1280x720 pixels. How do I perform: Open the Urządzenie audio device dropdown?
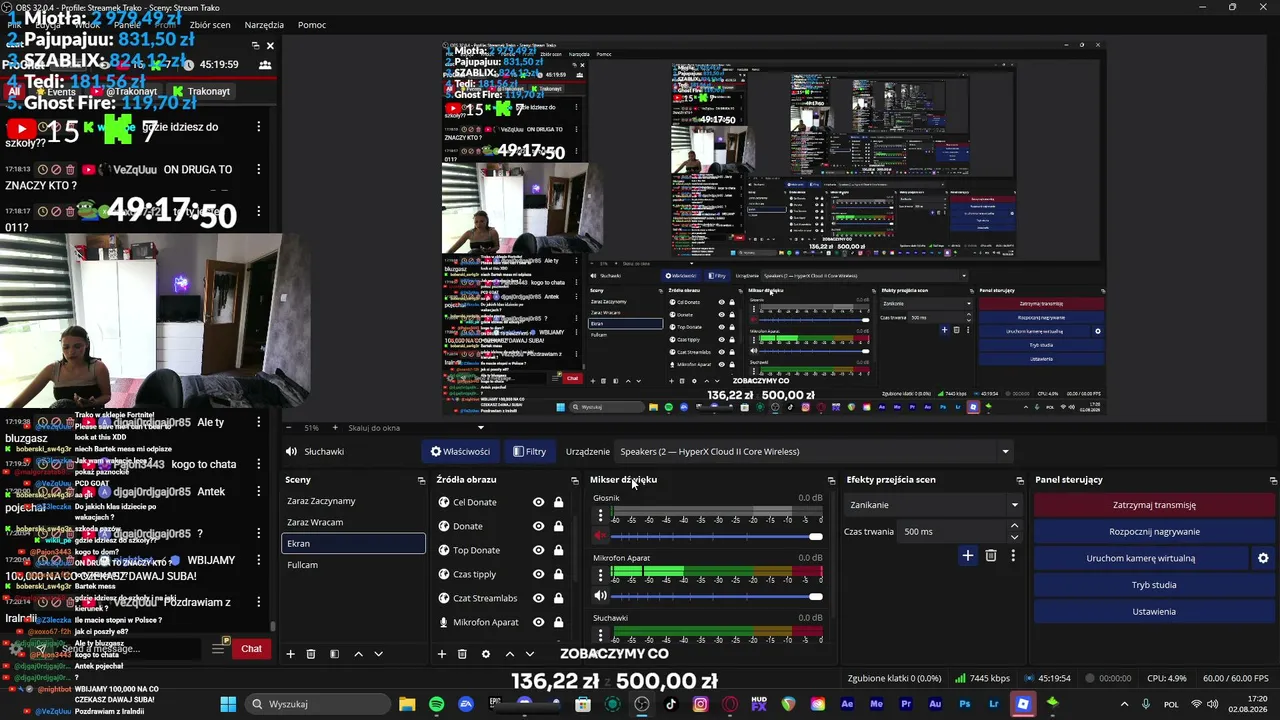click(x=812, y=452)
